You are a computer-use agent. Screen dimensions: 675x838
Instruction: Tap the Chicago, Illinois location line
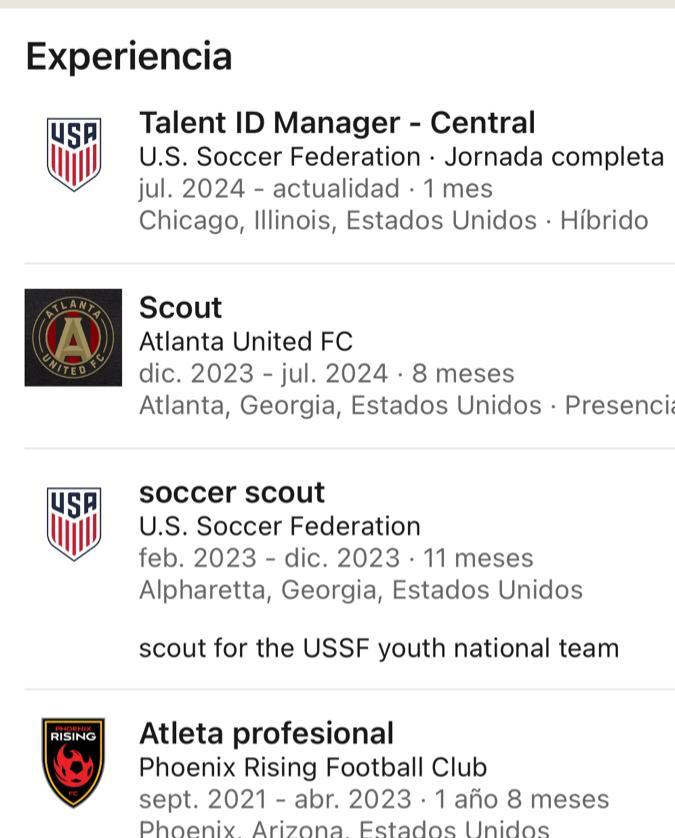click(393, 220)
